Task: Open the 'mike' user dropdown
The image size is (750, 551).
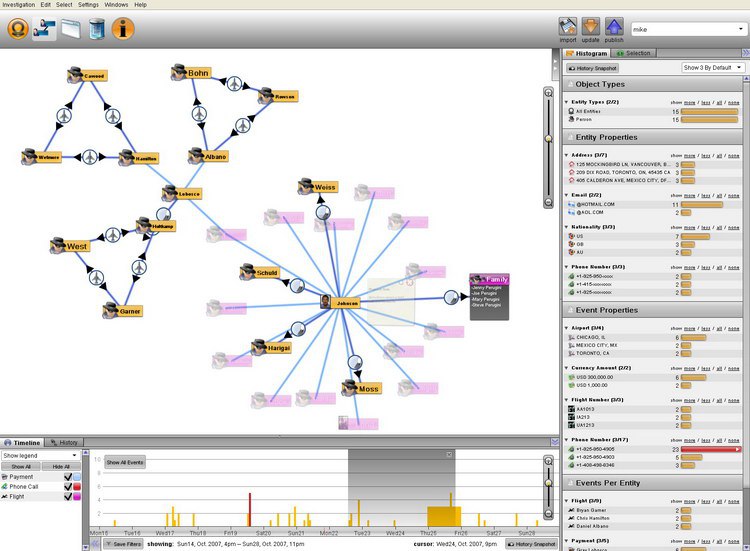Action: 686,30
